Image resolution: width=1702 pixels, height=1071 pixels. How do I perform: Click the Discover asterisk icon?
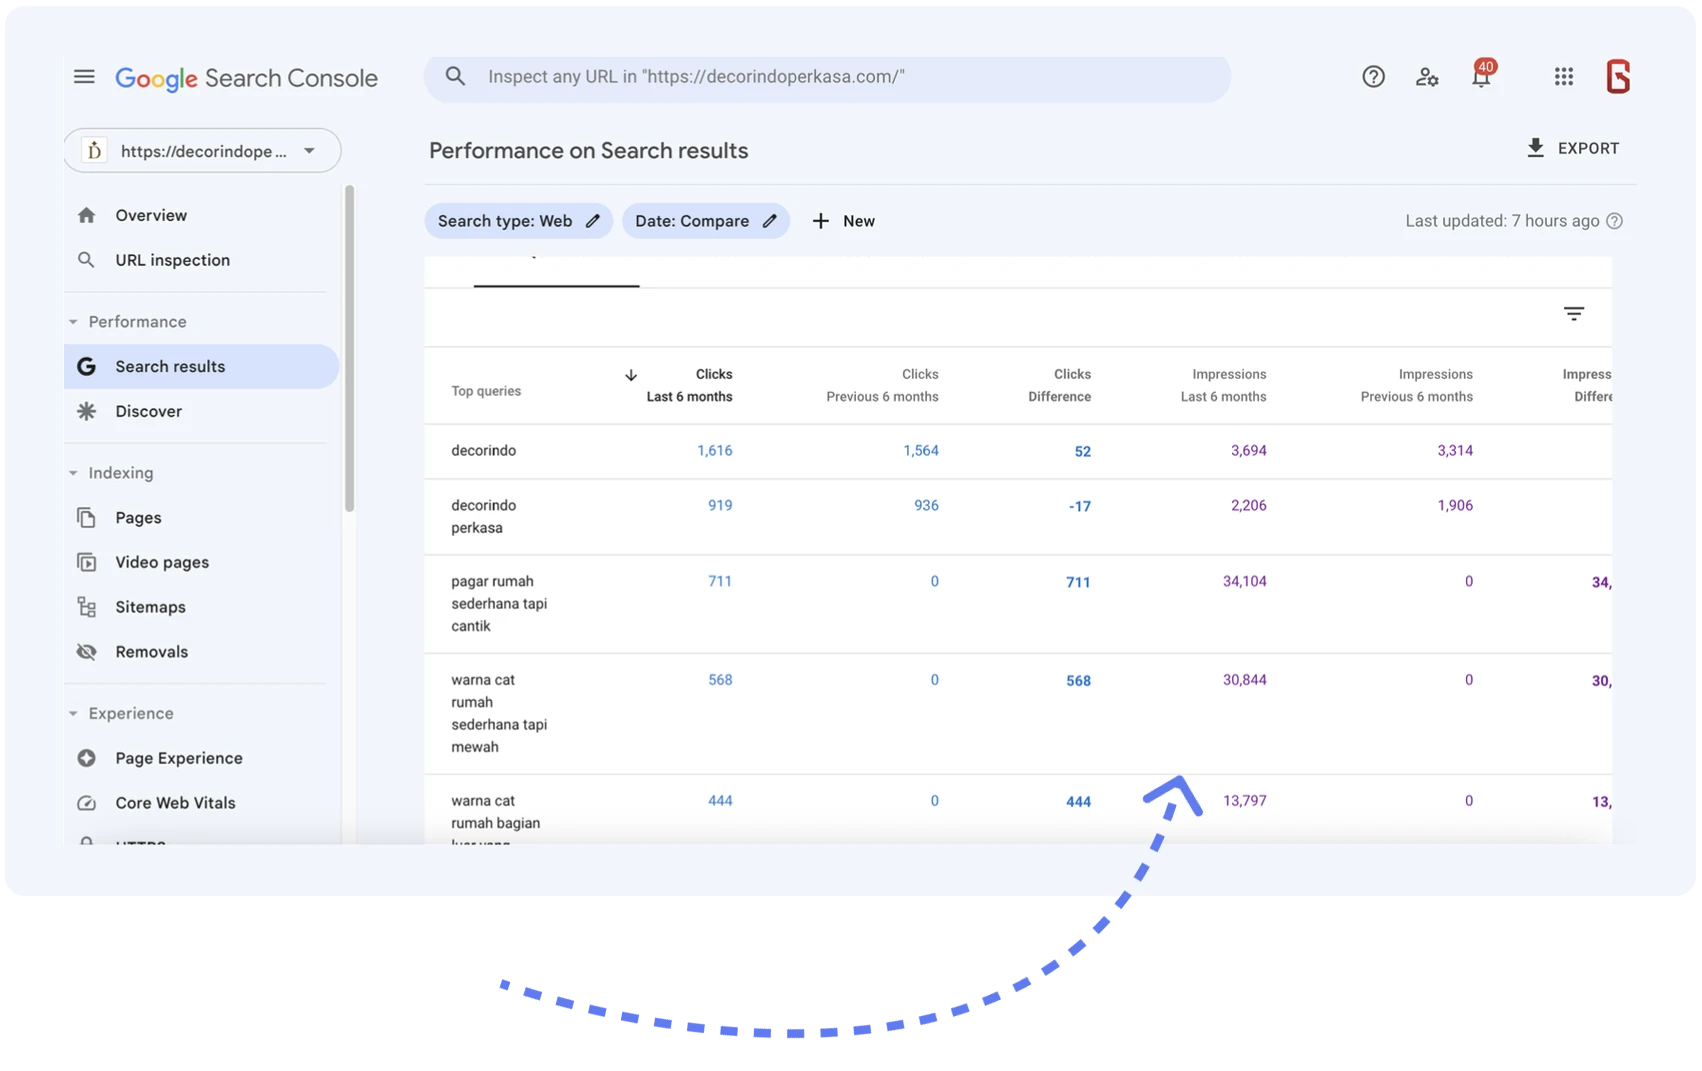87,411
